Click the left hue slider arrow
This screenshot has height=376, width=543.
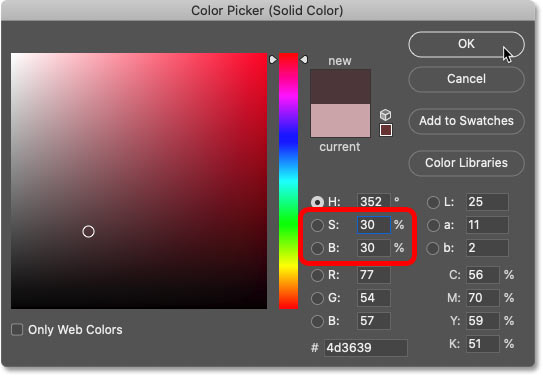pos(273,60)
